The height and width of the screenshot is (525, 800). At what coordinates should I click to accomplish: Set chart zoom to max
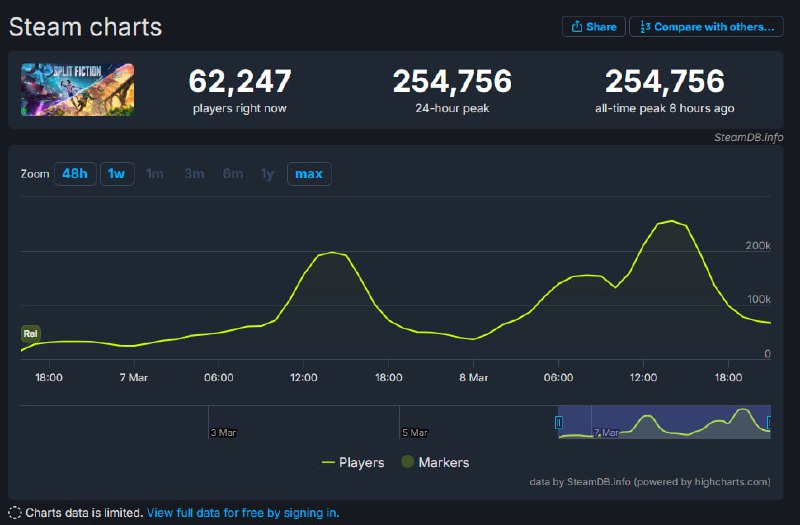(309, 173)
